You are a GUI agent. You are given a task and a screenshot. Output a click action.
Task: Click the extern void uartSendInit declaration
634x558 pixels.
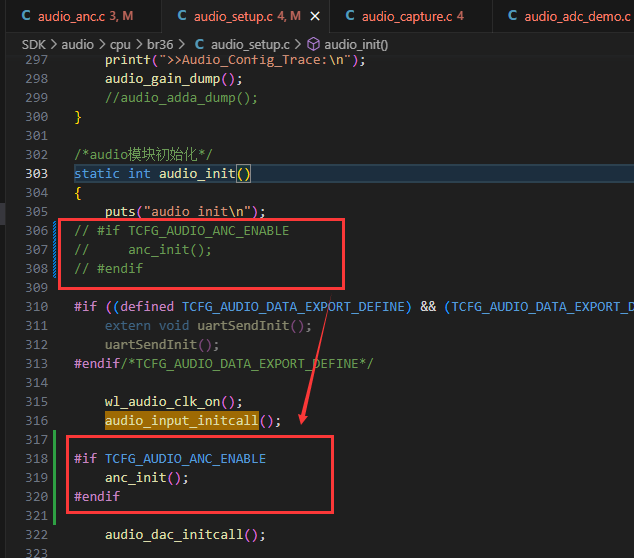tap(208, 326)
